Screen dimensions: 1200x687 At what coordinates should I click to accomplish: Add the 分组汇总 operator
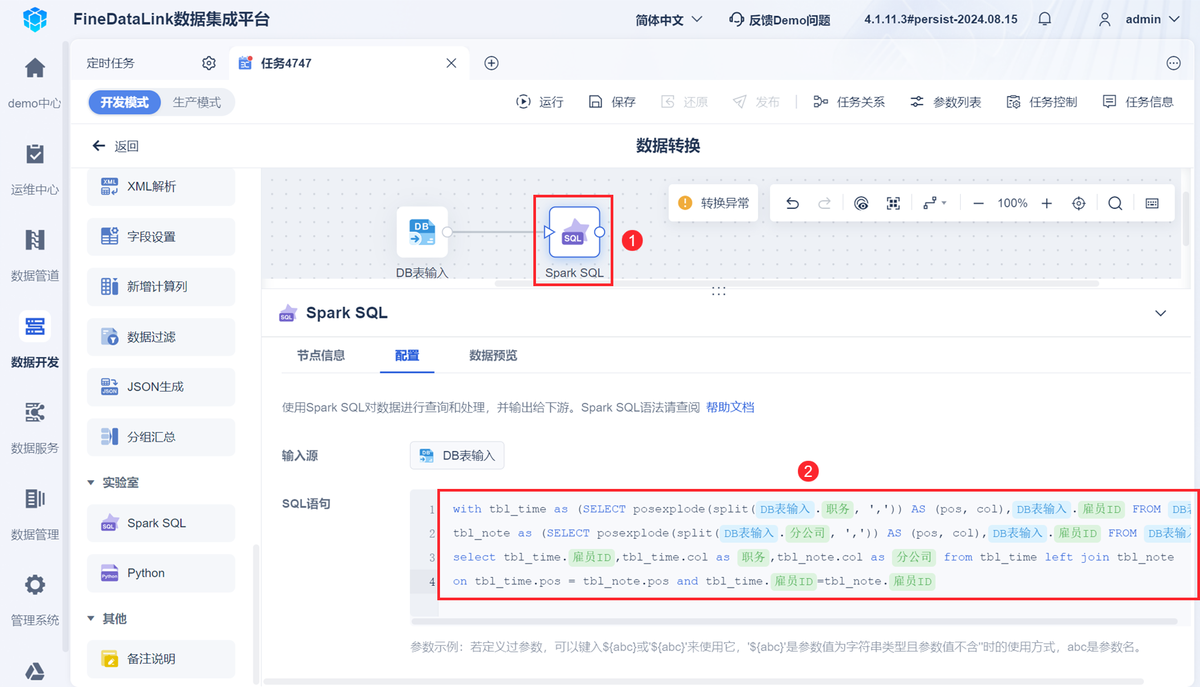[161, 437]
